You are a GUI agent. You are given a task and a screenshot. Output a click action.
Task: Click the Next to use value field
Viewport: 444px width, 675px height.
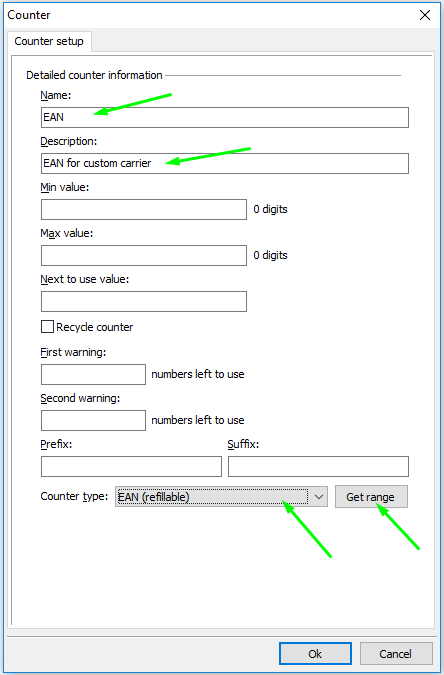(x=144, y=301)
